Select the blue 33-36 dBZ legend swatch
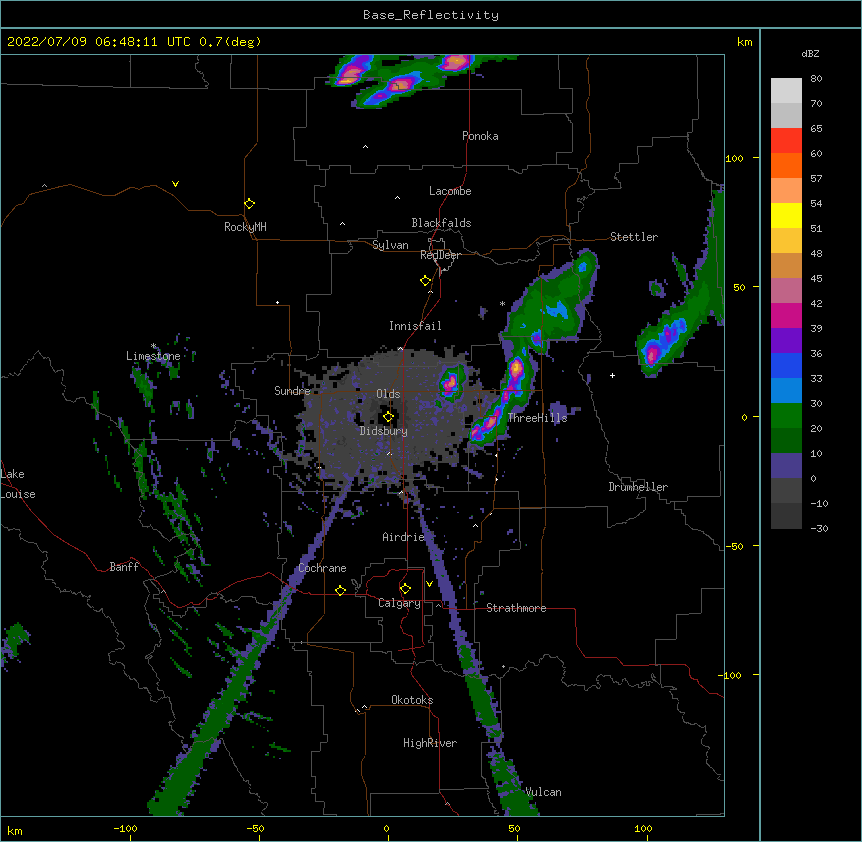 coord(786,366)
